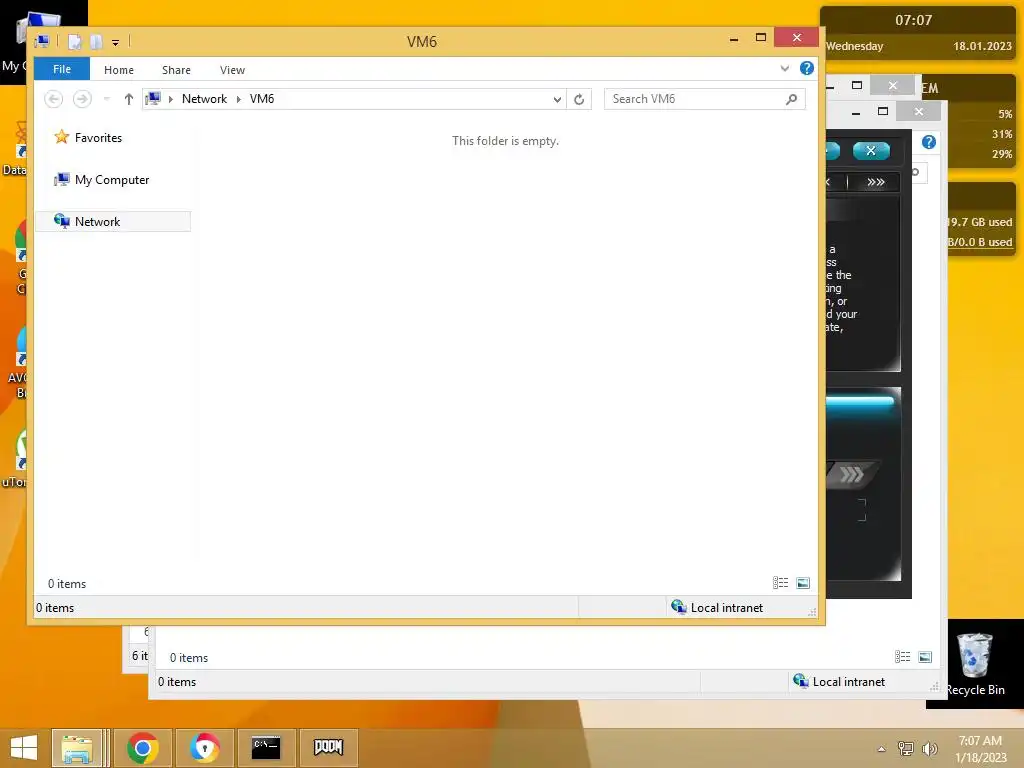
Task: Open the address bar history dropdown
Action: (x=557, y=99)
